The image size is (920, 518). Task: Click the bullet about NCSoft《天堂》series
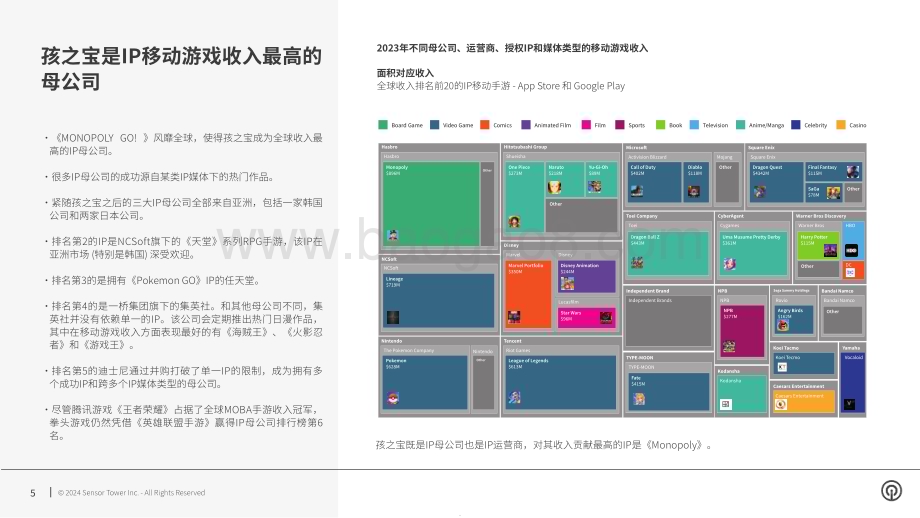coord(184,248)
